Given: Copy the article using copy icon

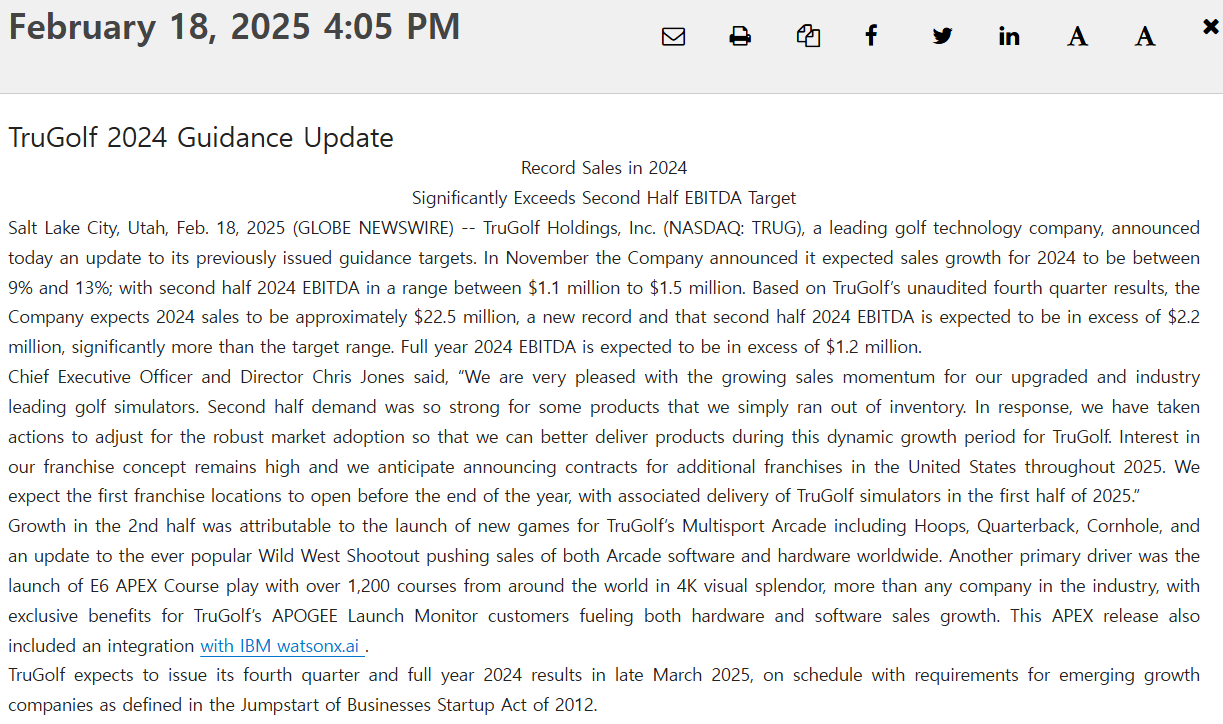Looking at the screenshot, I should pyautogui.click(x=808, y=36).
